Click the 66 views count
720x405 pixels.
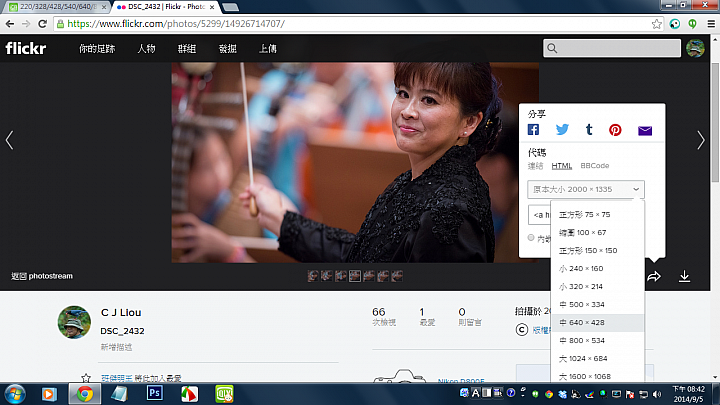[x=378, y=312]
